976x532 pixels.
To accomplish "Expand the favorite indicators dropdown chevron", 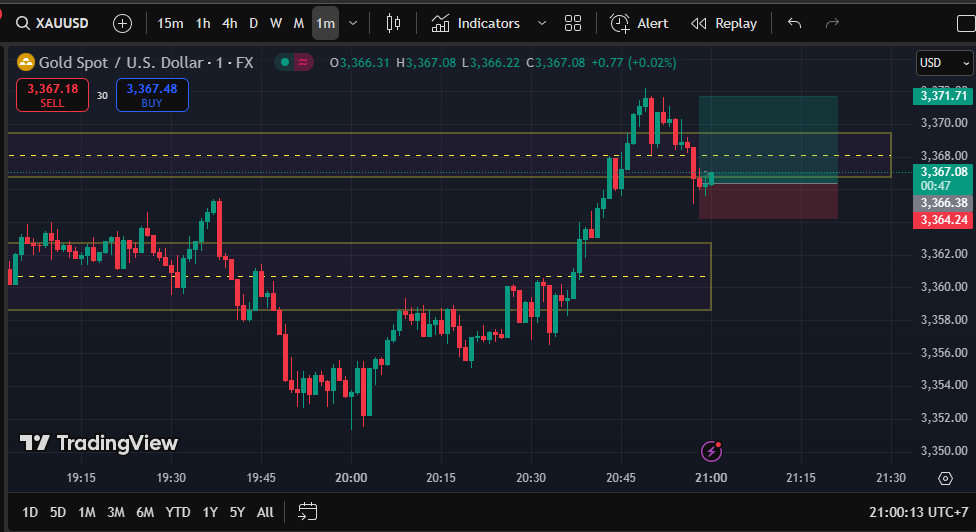I will coord(542,24).
